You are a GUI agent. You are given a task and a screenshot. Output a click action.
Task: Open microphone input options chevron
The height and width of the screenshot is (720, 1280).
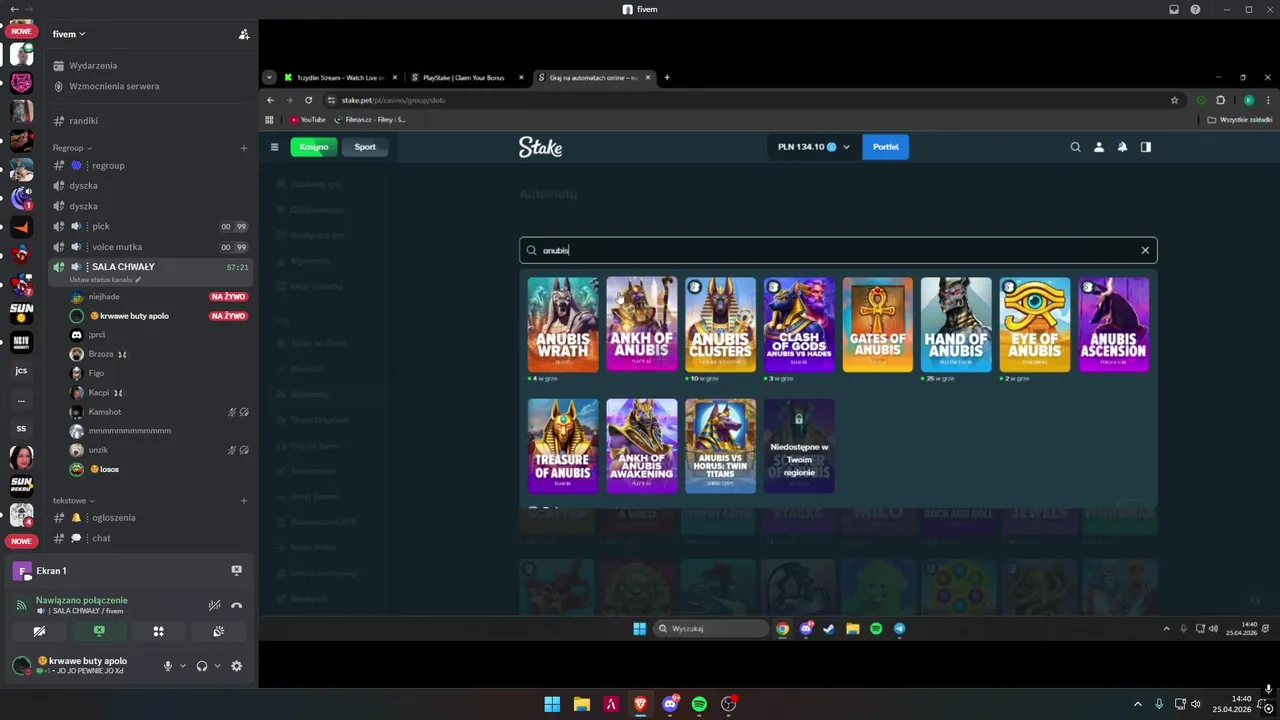tap(182, 666)
